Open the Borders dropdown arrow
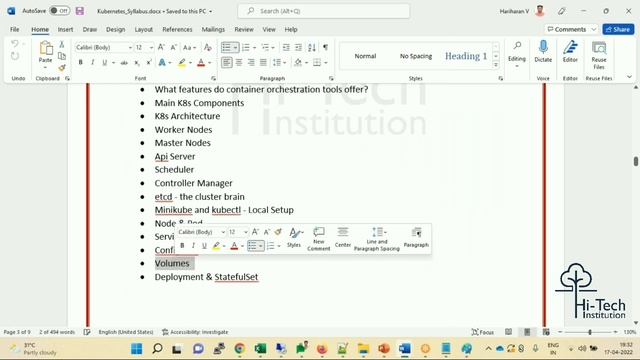This screenshot has height=360, width=640. (x=326, y=62)
